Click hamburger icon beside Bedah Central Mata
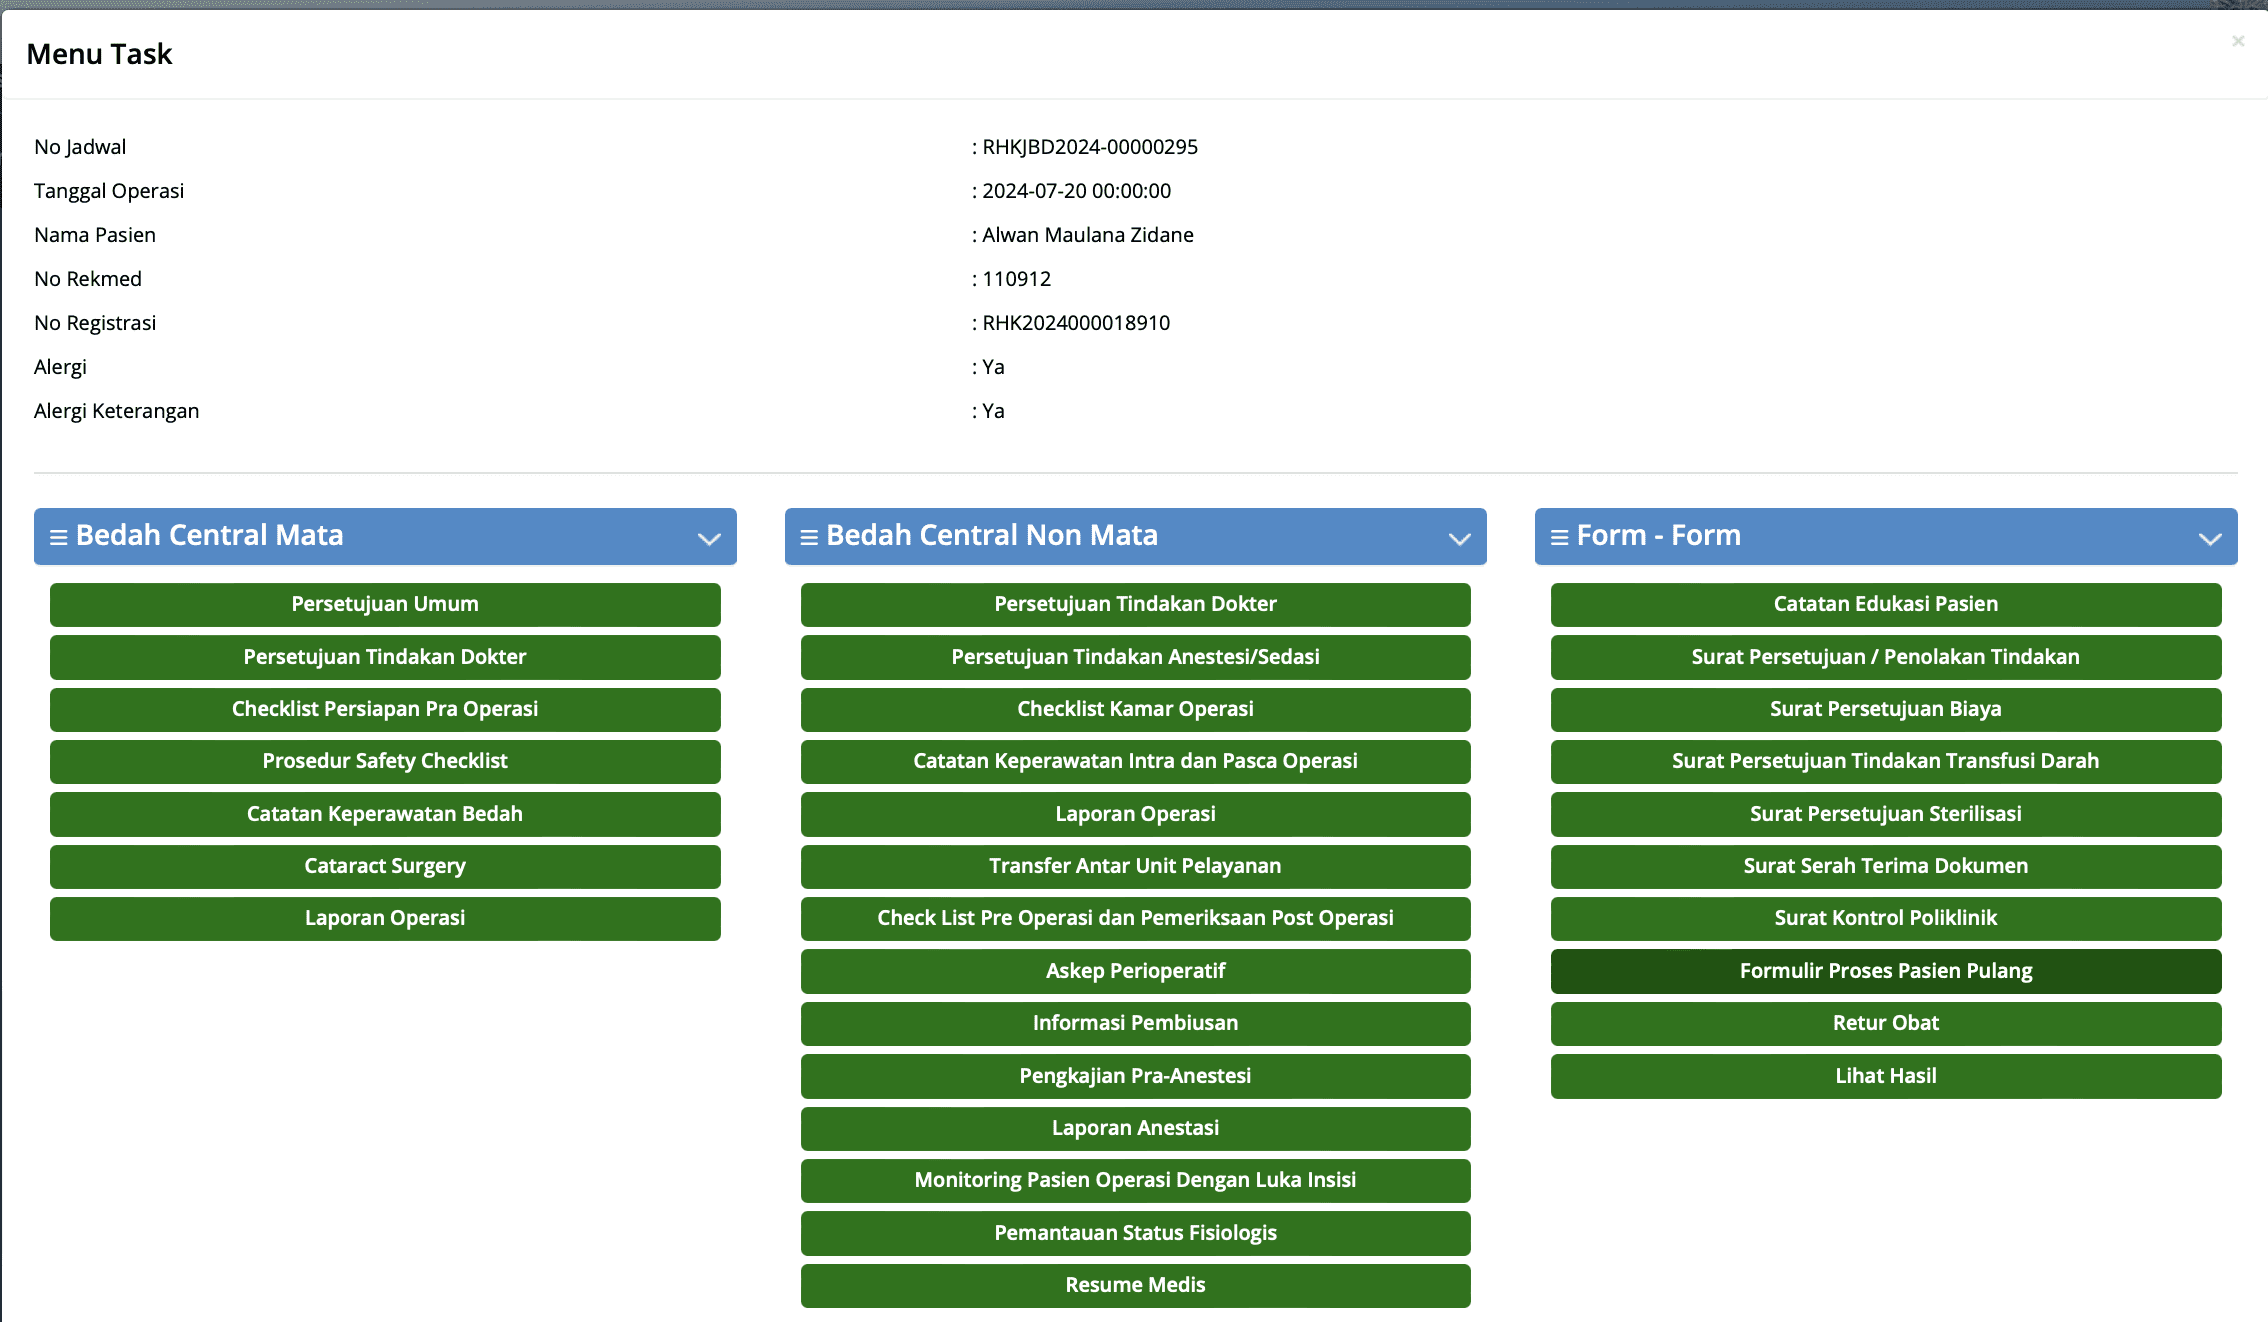2268x1322 pixels. coord(59,537)
